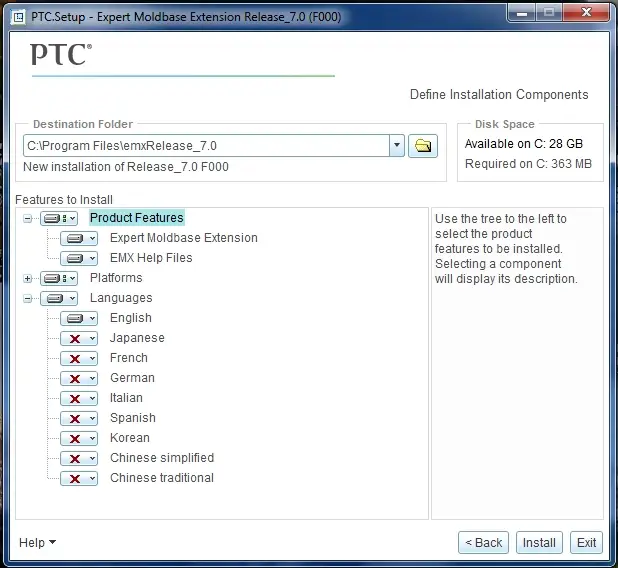Select Chinese traditional in the languages list
618x568 pixels.
pos(162,478)
